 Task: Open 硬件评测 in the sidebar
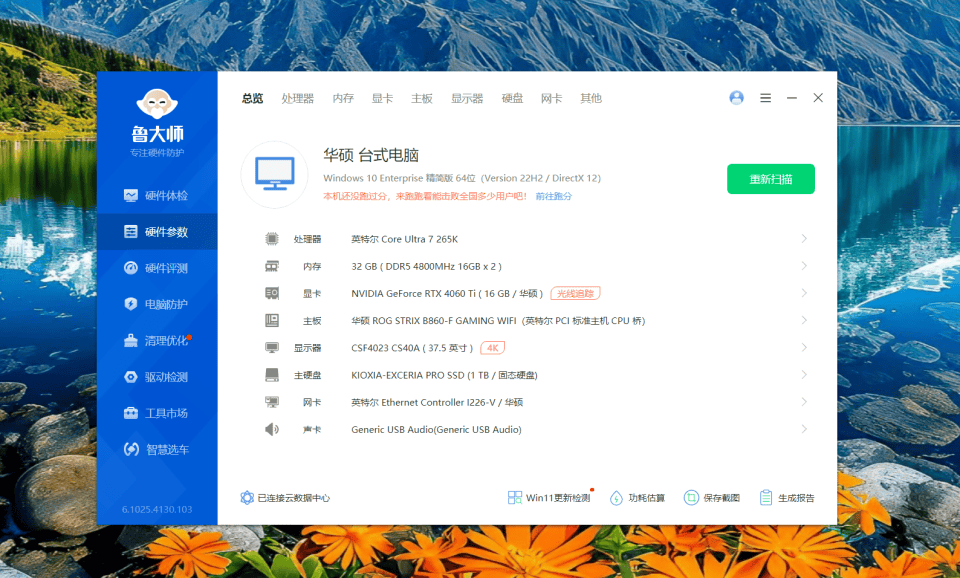[157, 268]
